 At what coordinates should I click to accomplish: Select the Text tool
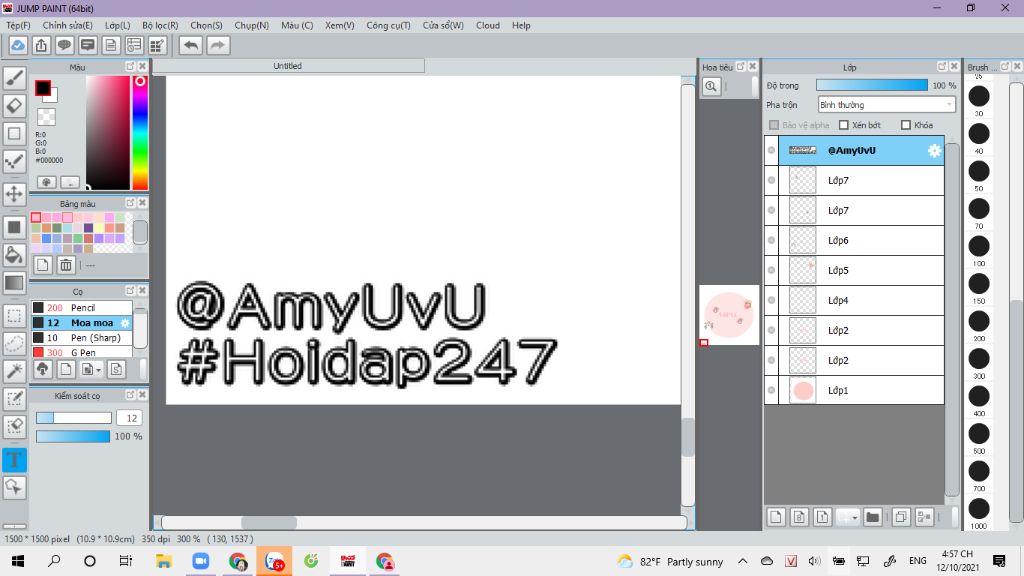coord(14,460)
